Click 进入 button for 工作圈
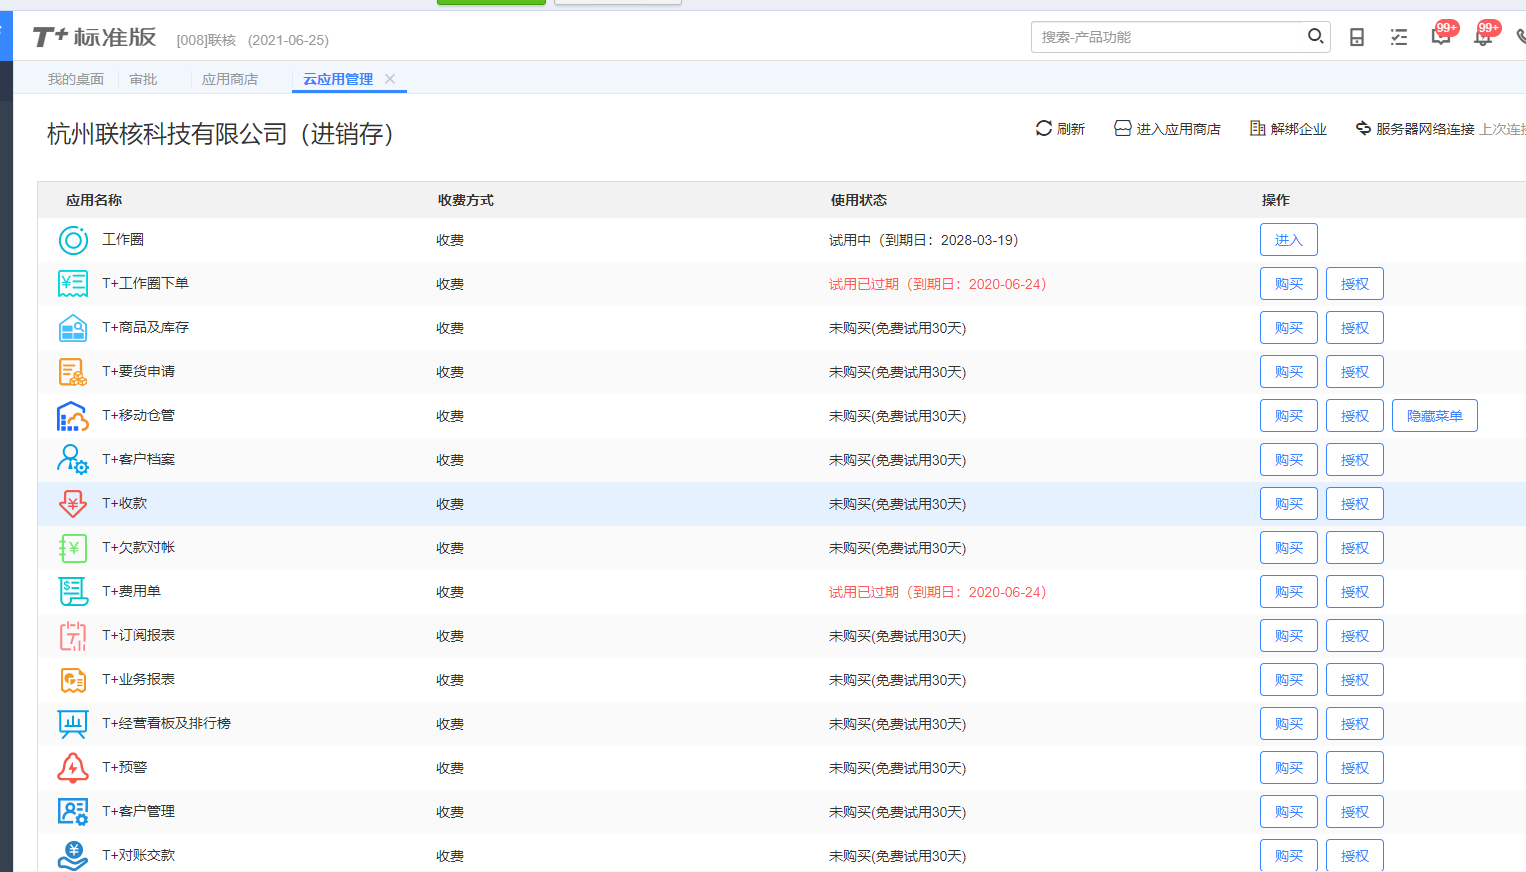Image resolution: width=1526 pixels, height=872 pixels. [x=1289, y=240]
